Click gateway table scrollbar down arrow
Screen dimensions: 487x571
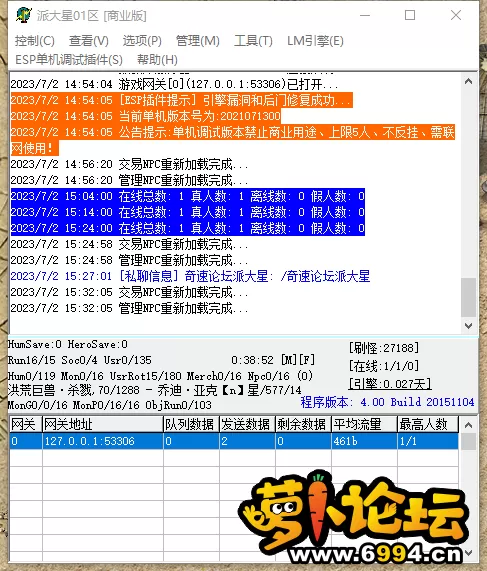pos(468,553)
